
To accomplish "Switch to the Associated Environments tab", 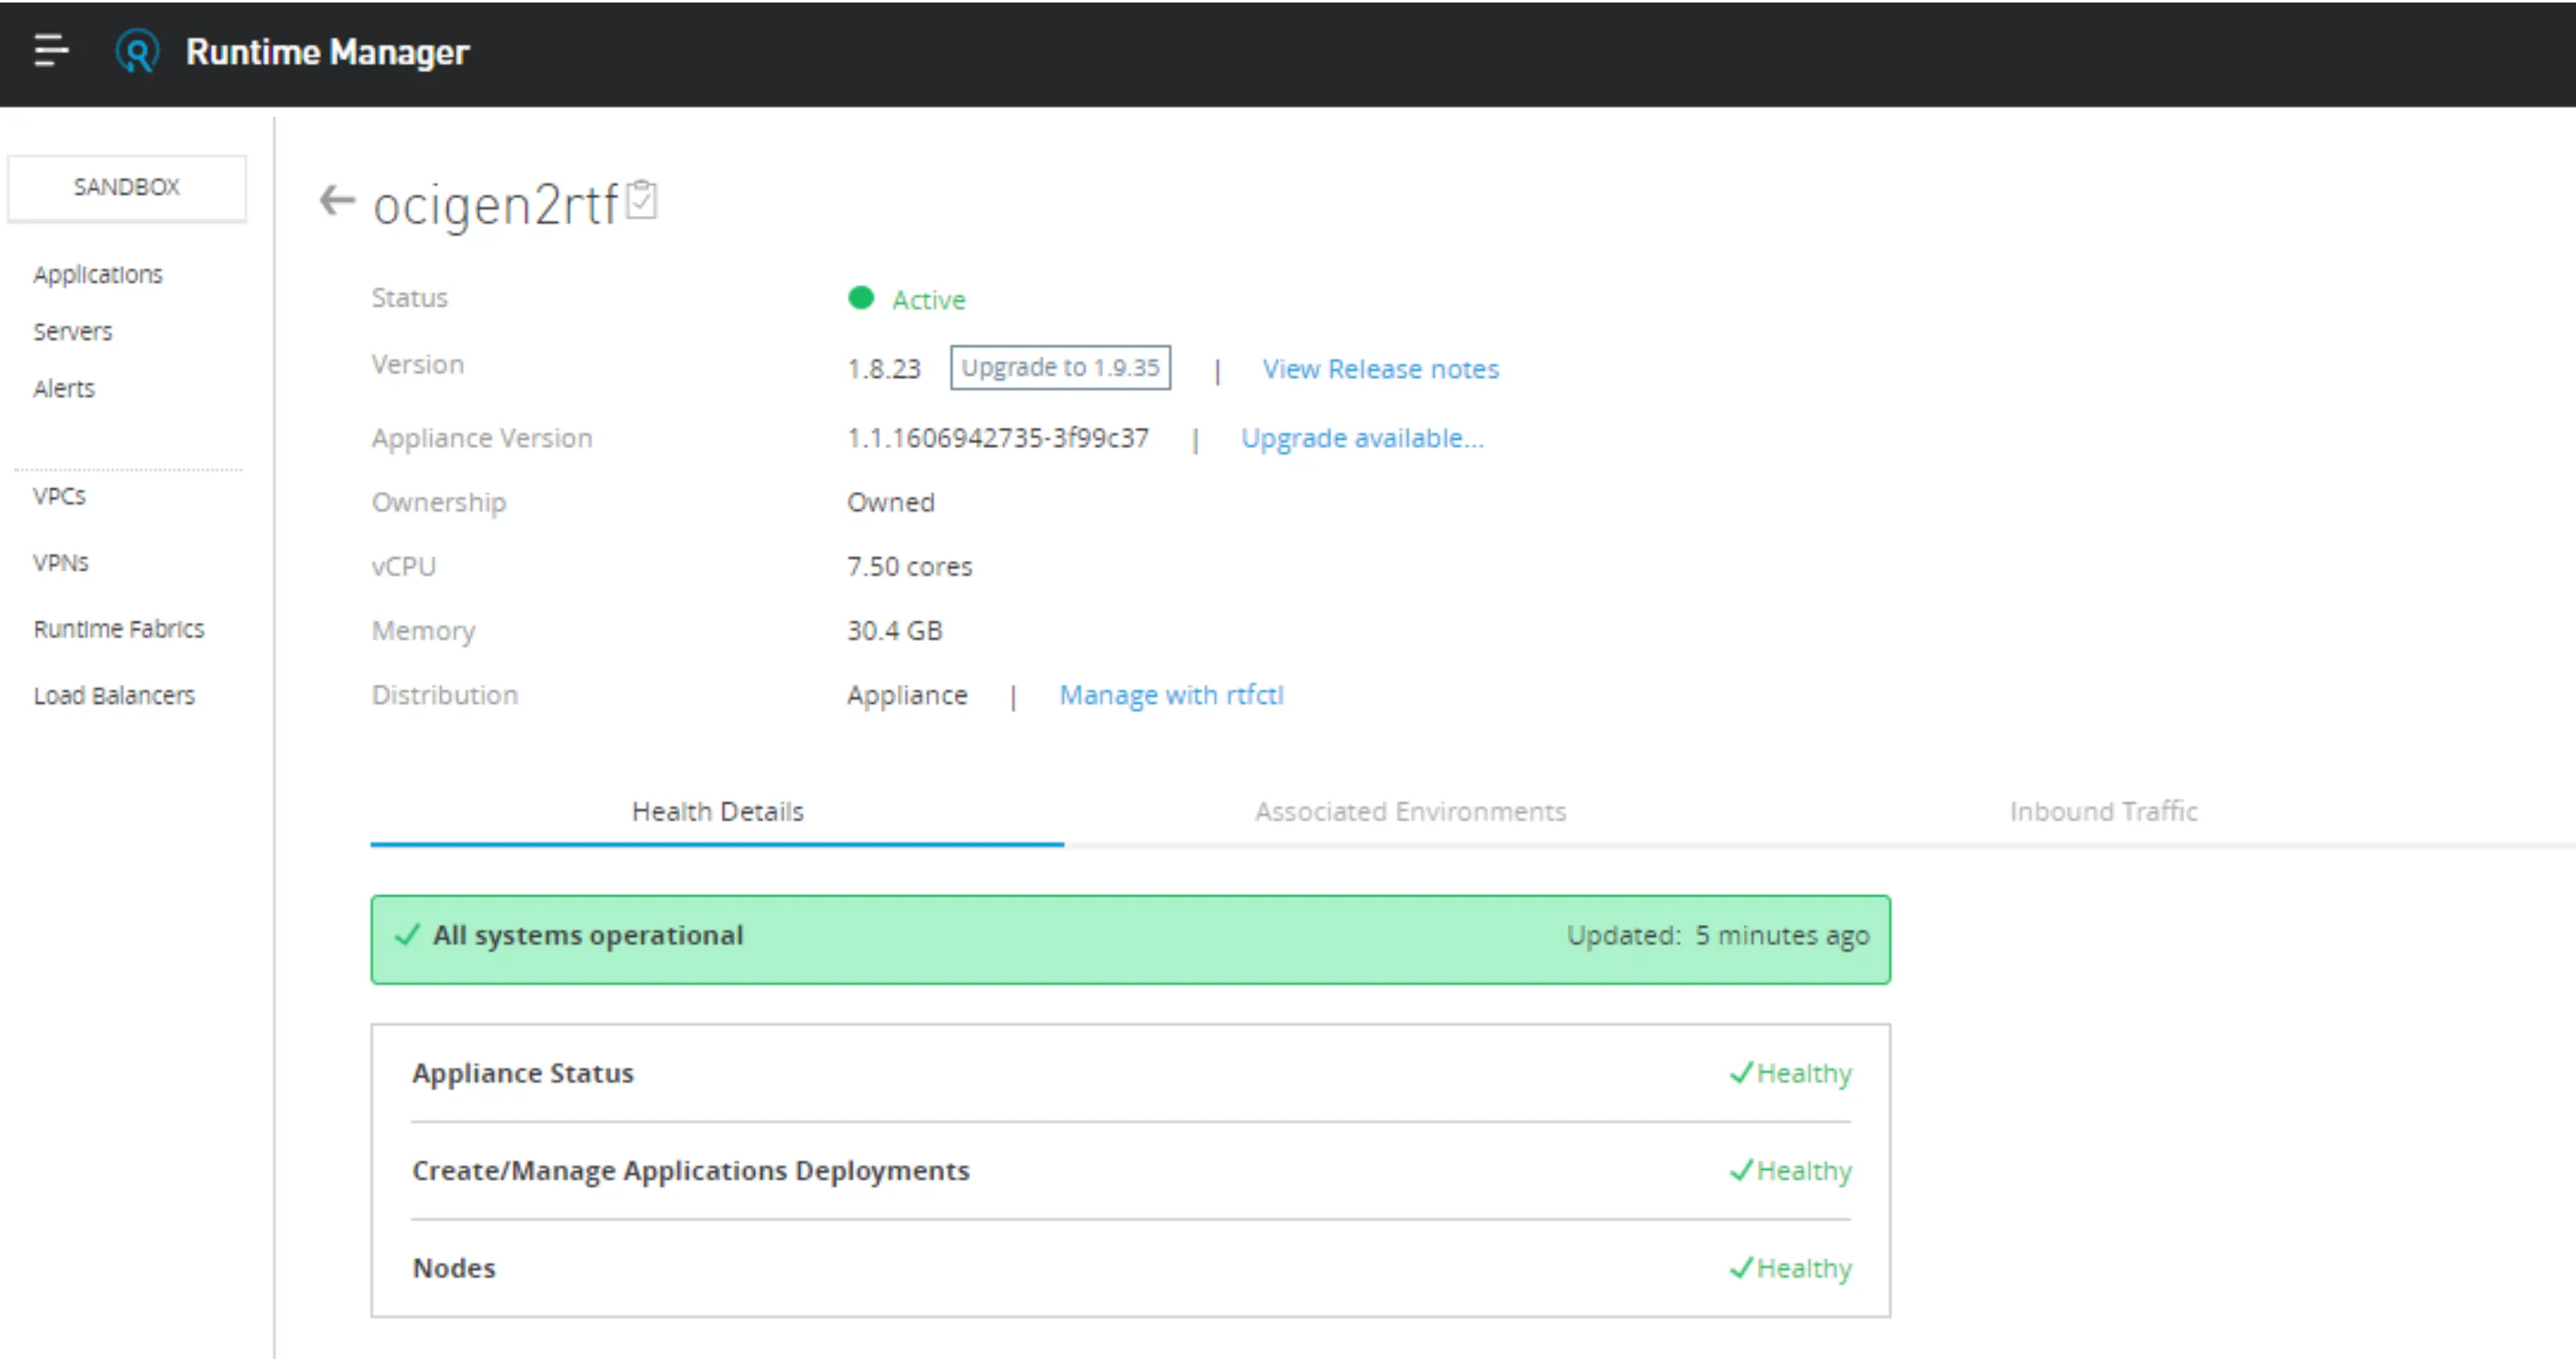I will click(1410, 811).
